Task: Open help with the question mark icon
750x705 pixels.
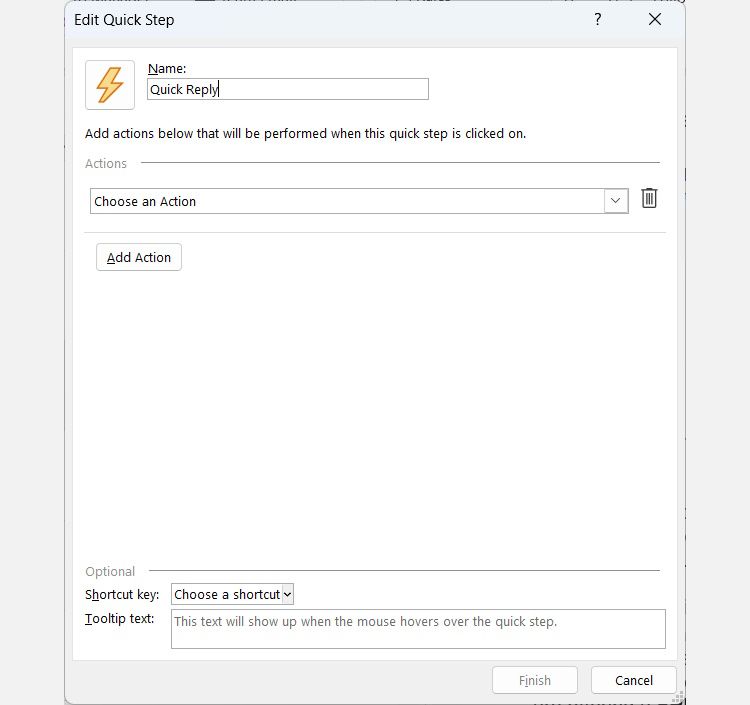Action: coord(598,19)
